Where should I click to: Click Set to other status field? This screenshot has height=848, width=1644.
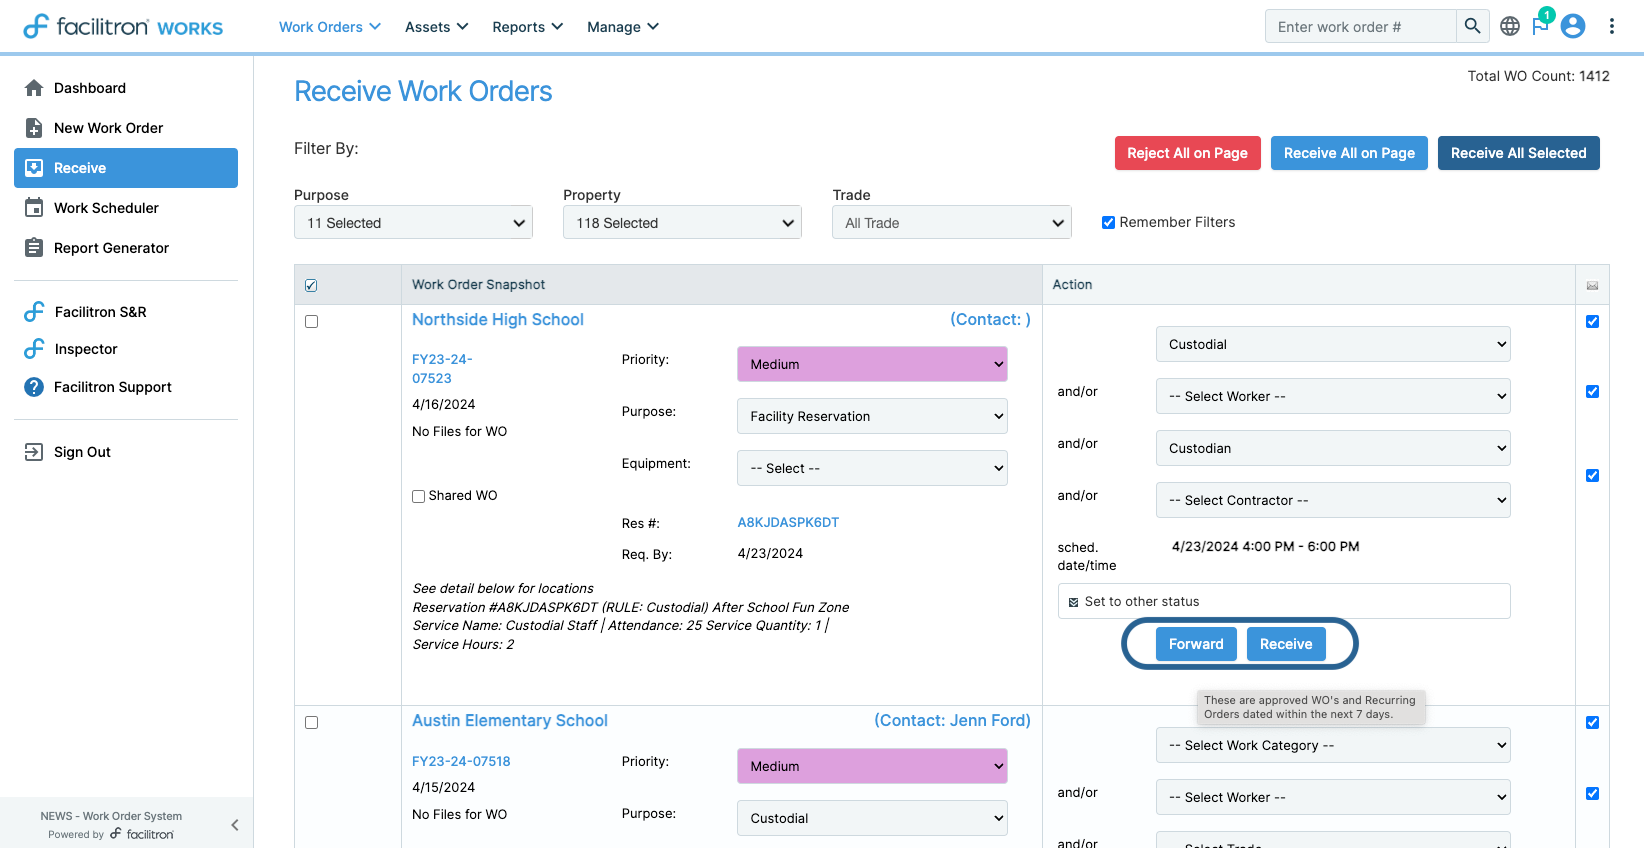[1284, 601]
